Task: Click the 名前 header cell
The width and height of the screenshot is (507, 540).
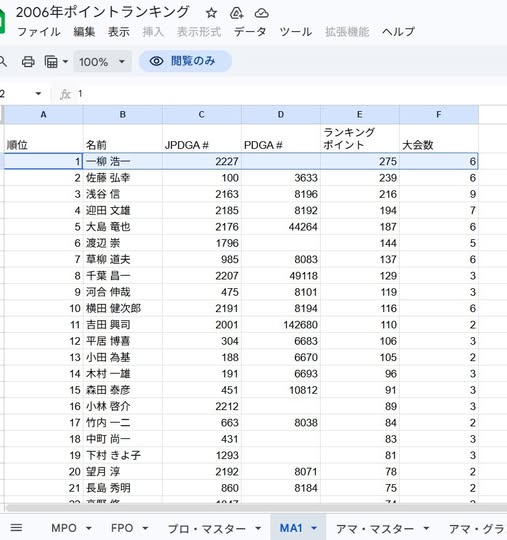Action: [x=123, y=138]
